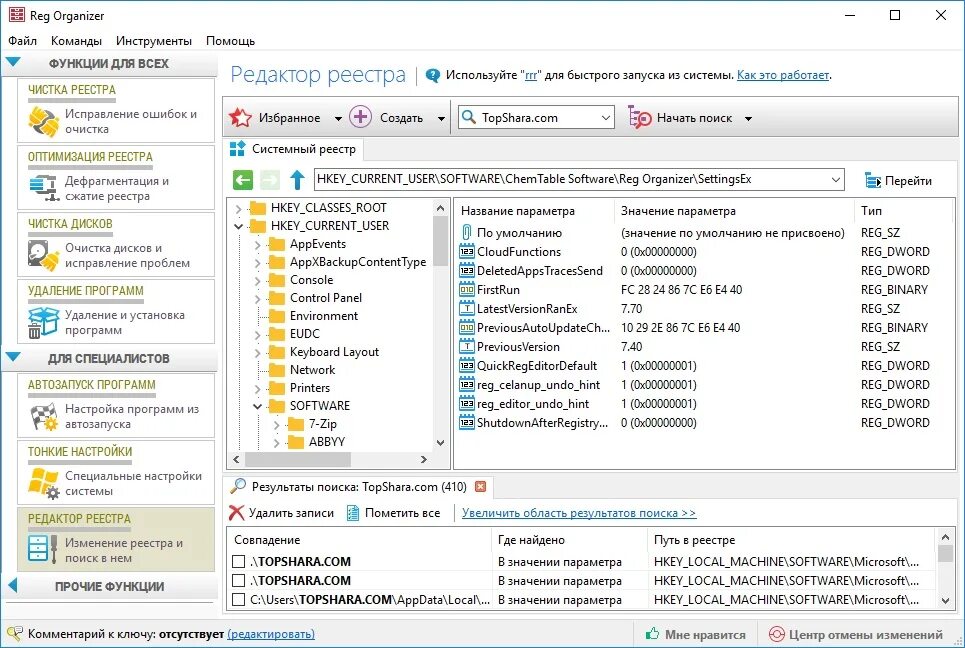Screen dimensions: 965x648
Task: Open the program uninstall icon
Action: click(43, 322)
